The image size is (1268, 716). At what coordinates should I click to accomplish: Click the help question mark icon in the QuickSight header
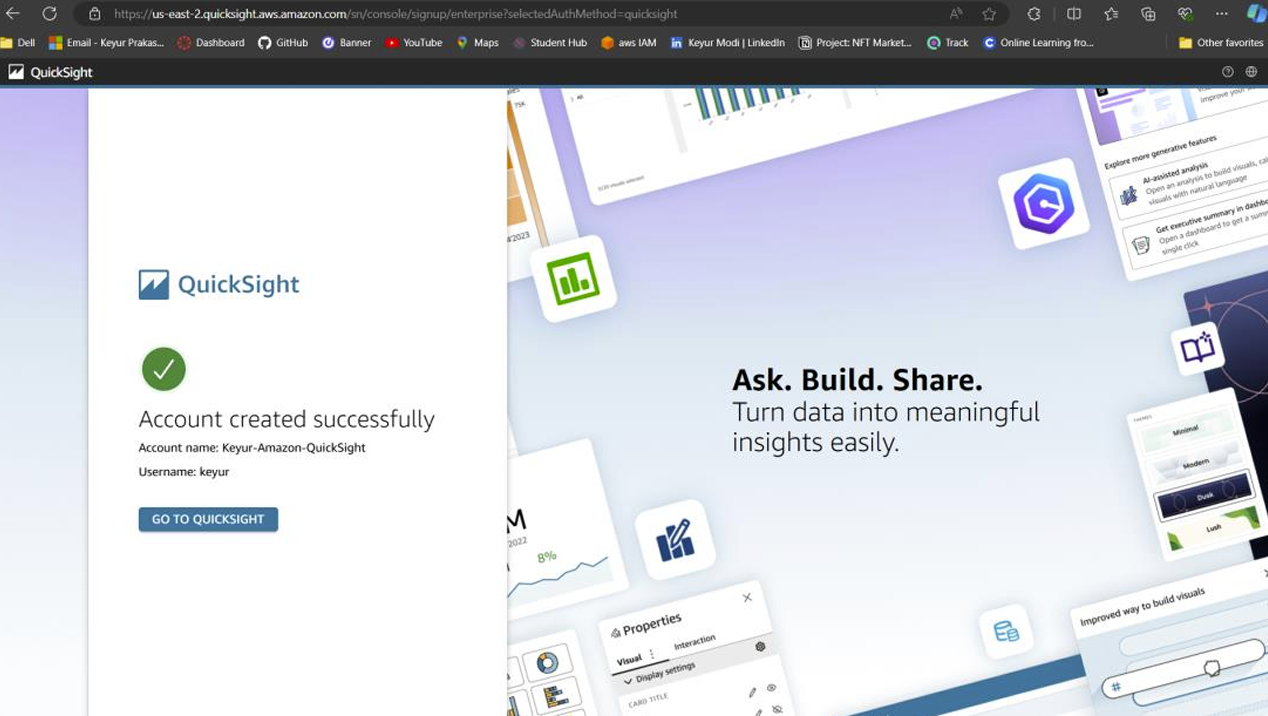coord(1228,72)
